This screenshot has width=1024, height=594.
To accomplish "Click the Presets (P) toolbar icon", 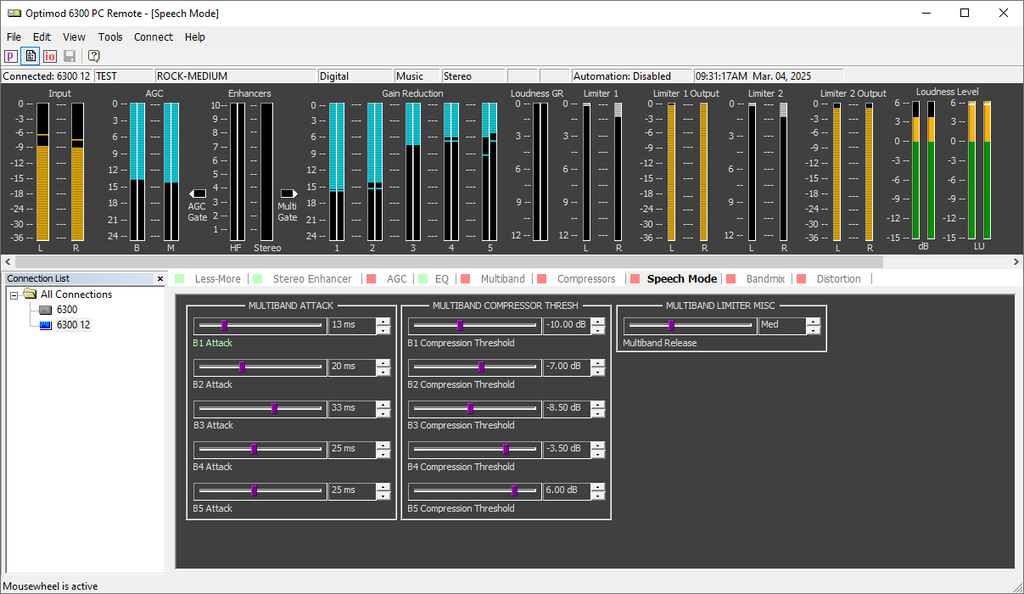I will tap(11, 56).
